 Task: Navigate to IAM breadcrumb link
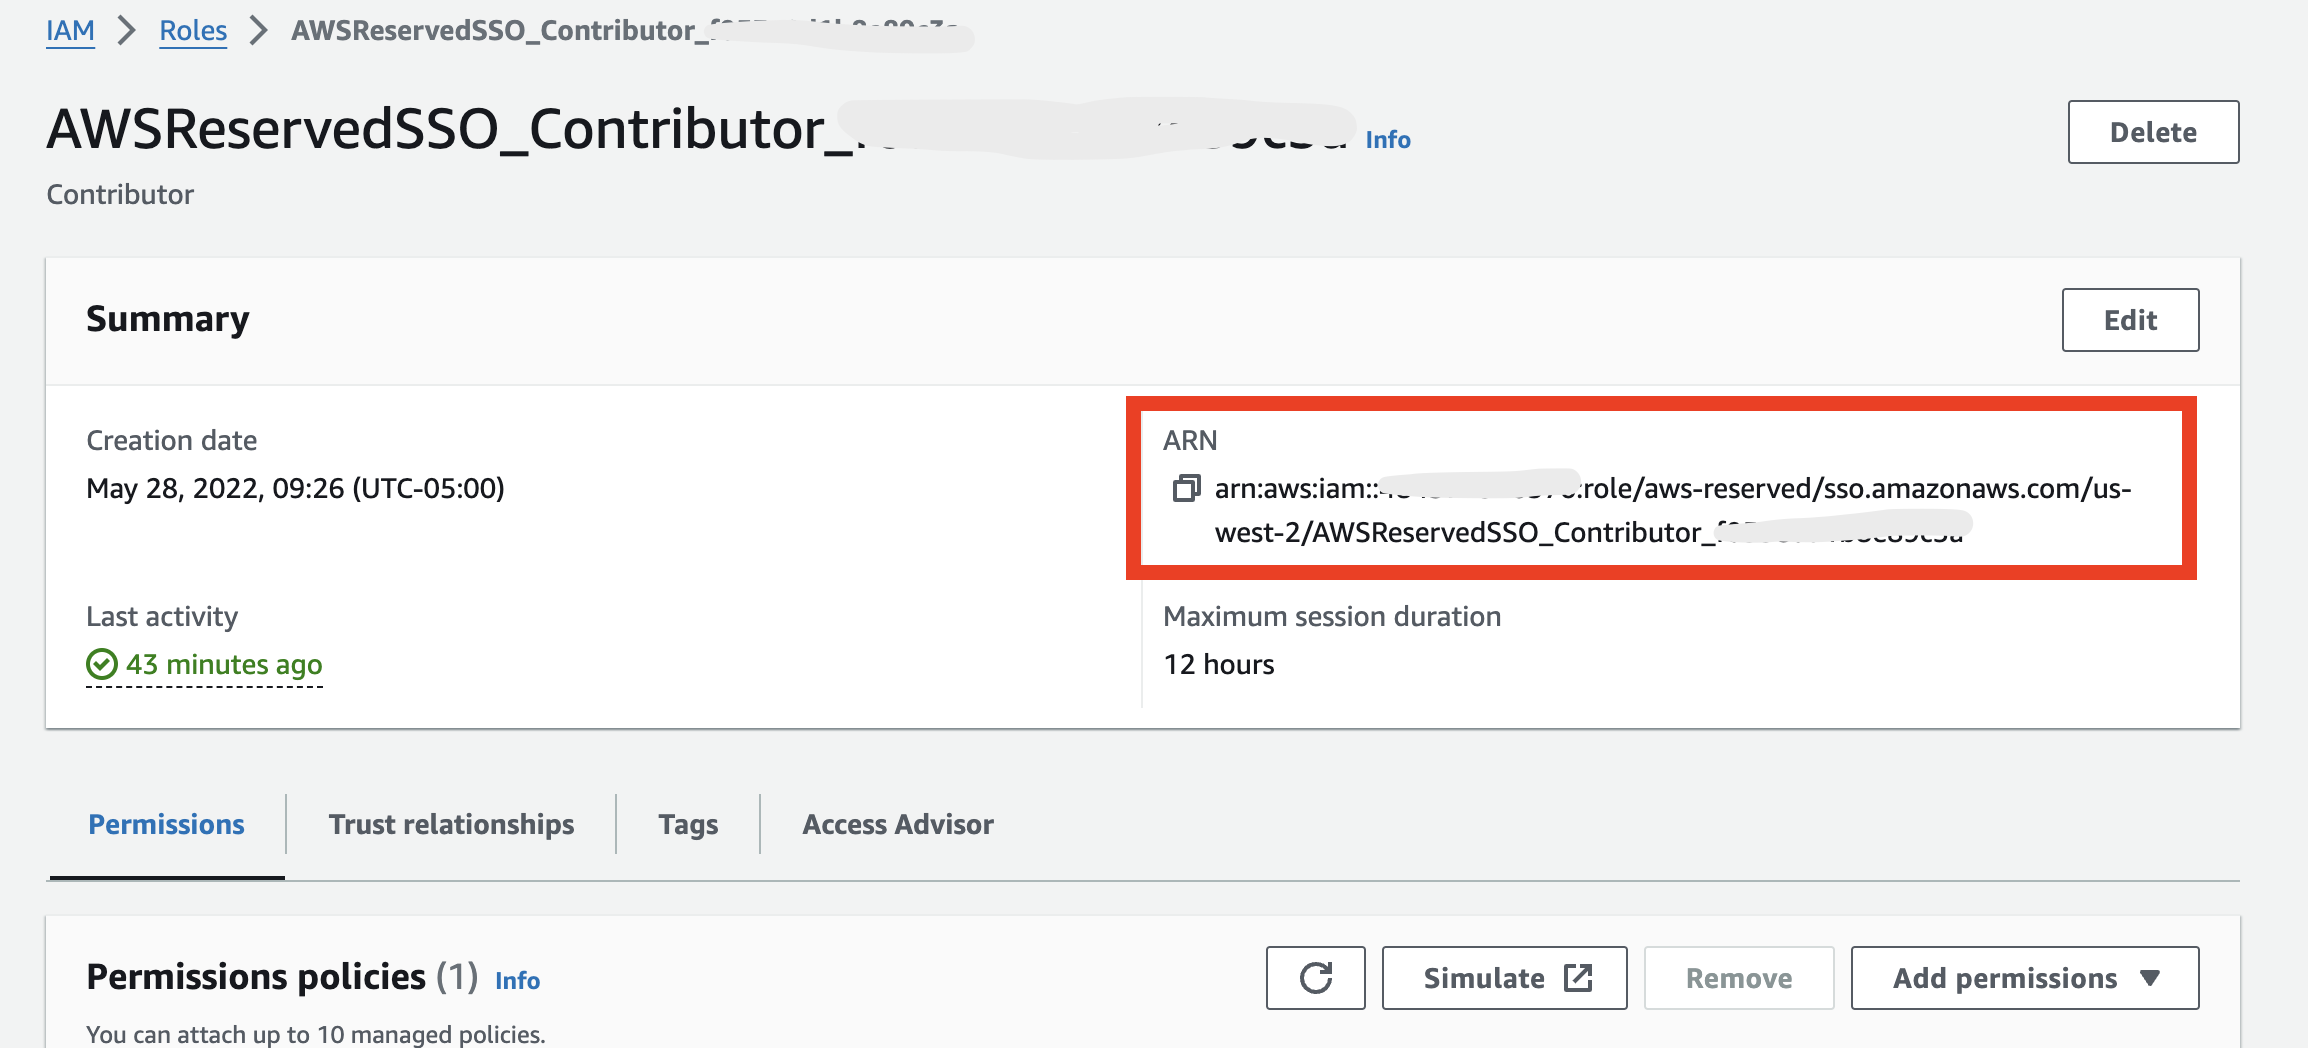pos(70,30)
